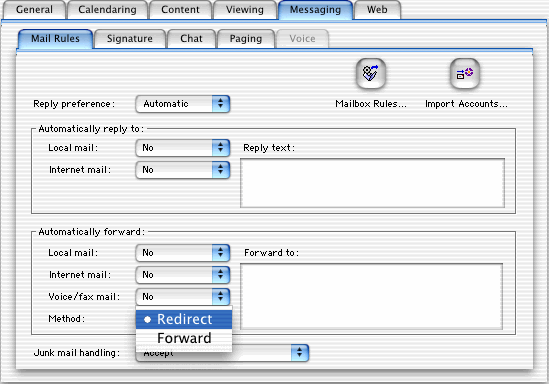Switch to the Calendaring tab

(x=107, y=9)
